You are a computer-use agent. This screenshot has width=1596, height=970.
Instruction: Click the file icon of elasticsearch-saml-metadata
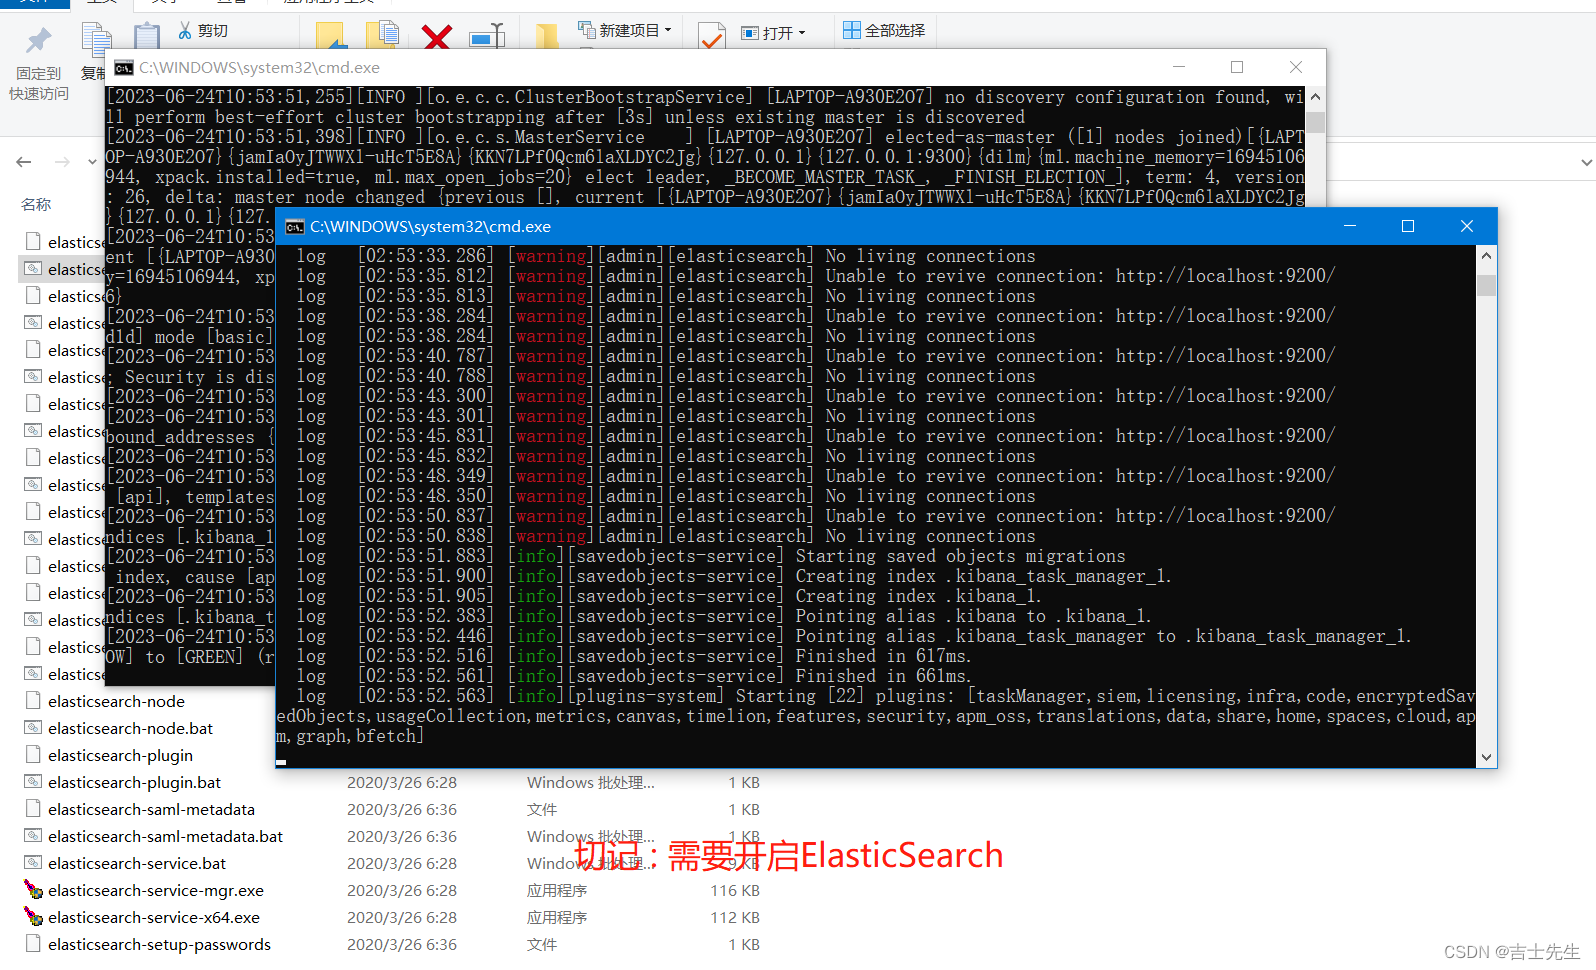click(x=33, y=808)
